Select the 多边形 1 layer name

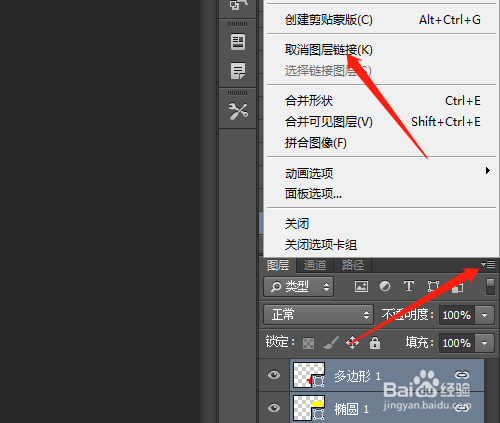pos(357,376)
